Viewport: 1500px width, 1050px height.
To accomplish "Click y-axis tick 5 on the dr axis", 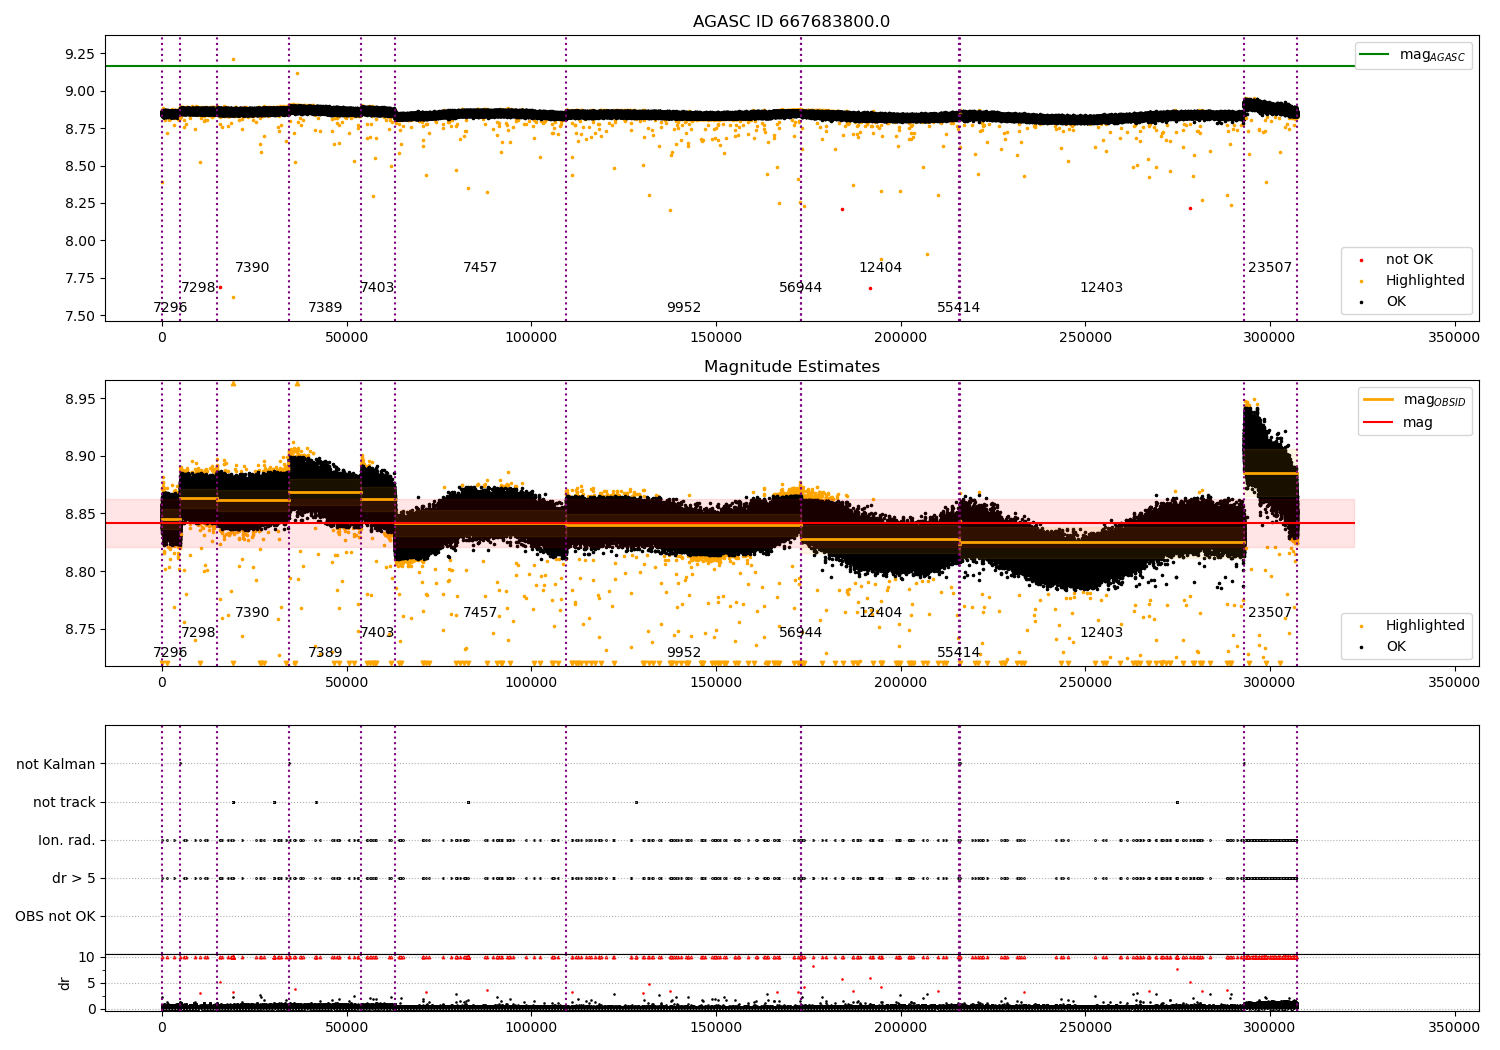I will (x=92, y=983).
